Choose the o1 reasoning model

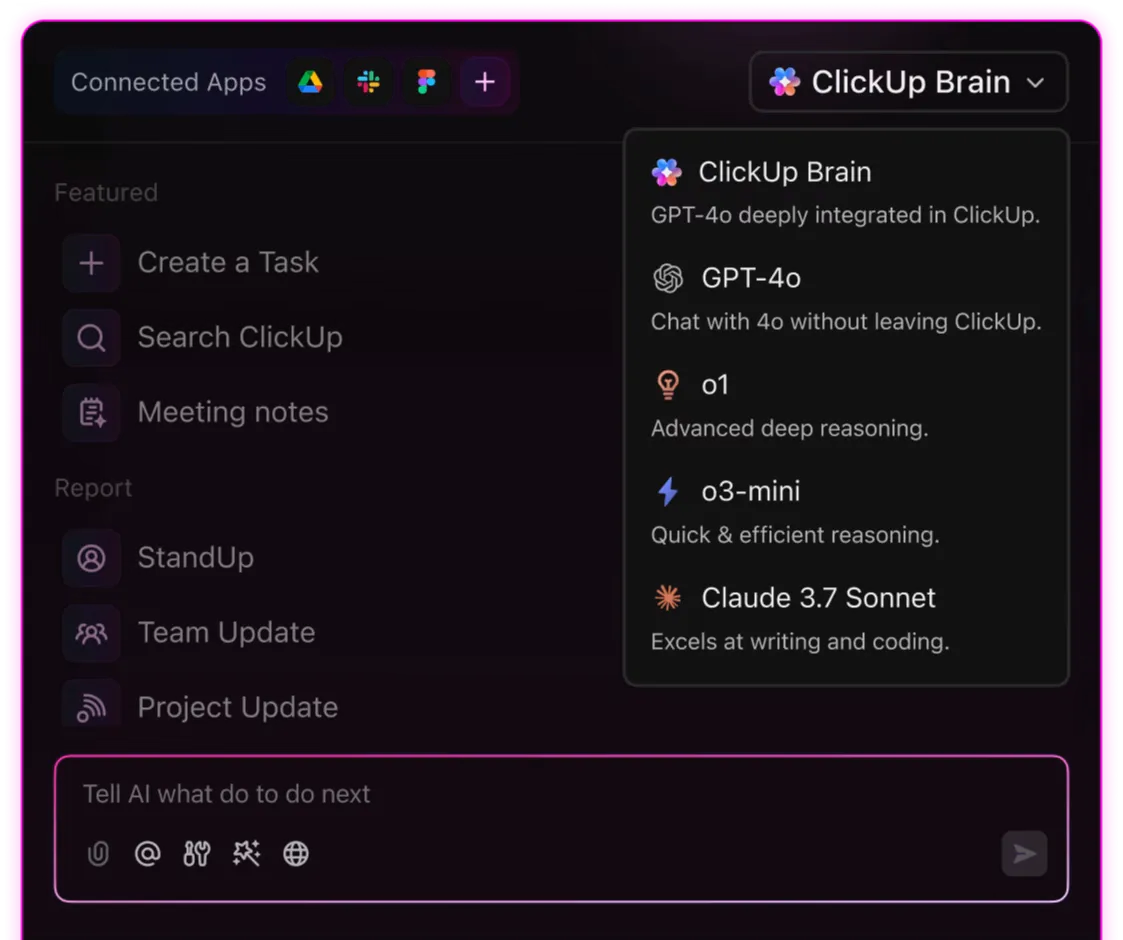tap(846, 406)
